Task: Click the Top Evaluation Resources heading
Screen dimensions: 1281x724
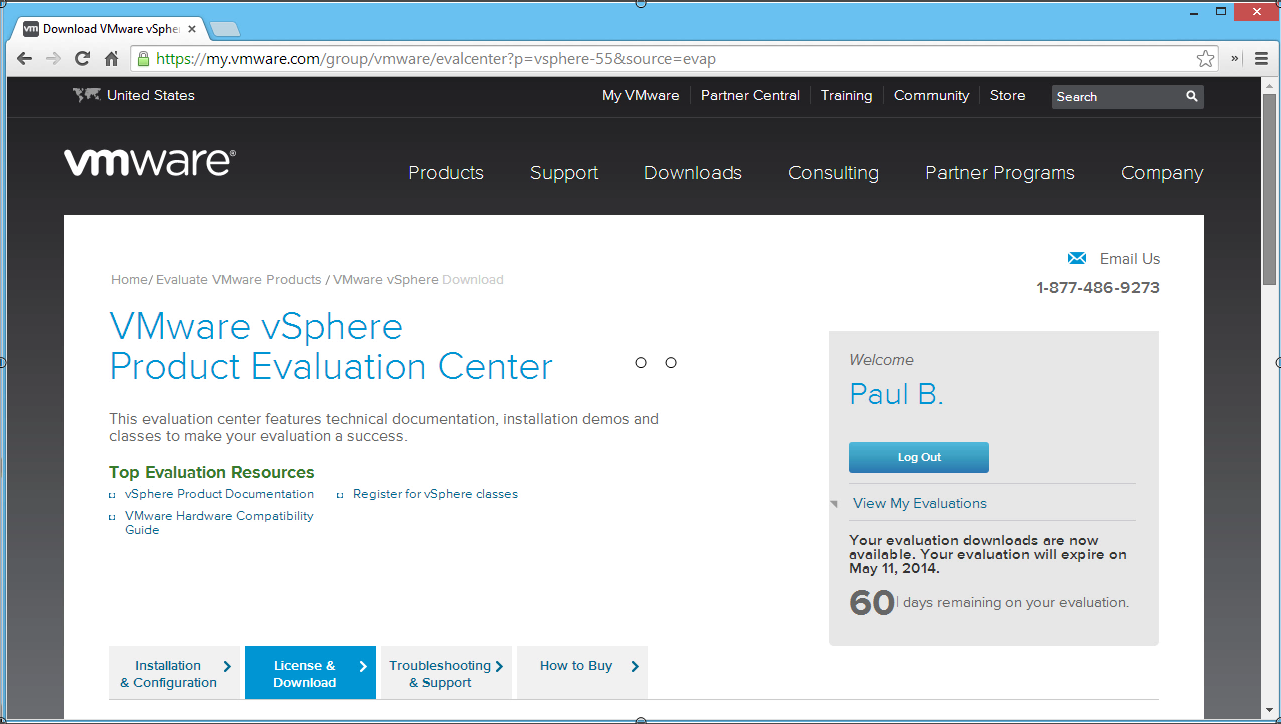Action: [212, 472]
